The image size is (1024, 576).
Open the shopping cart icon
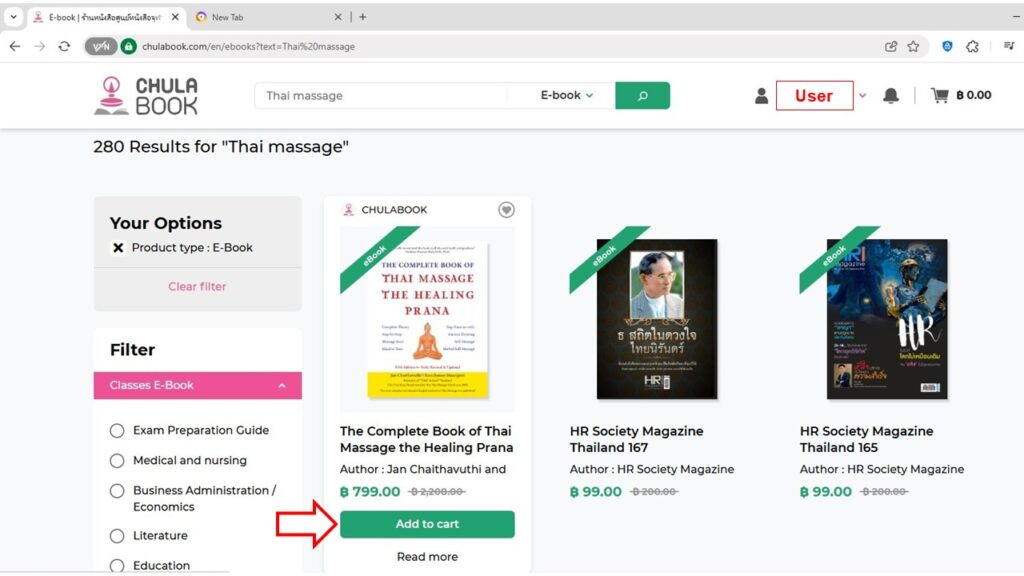click(939, 96)
